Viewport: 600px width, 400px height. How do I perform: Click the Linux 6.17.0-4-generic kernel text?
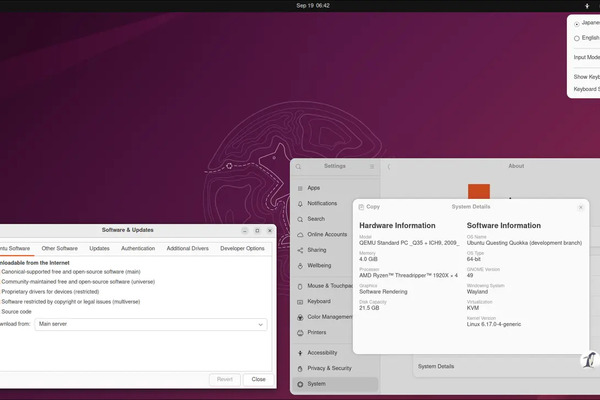coord(494,324)
